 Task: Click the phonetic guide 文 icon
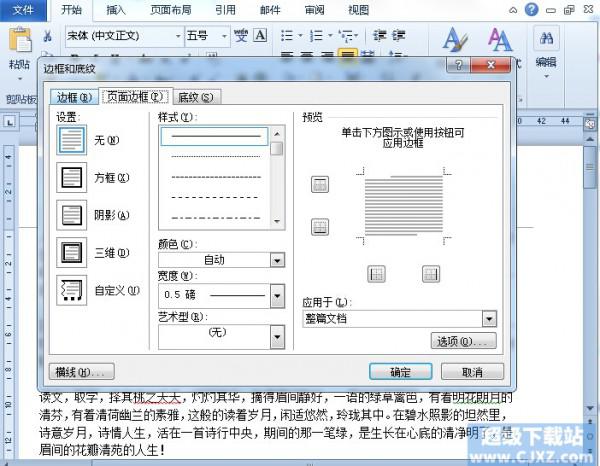[x=241, y=36]
